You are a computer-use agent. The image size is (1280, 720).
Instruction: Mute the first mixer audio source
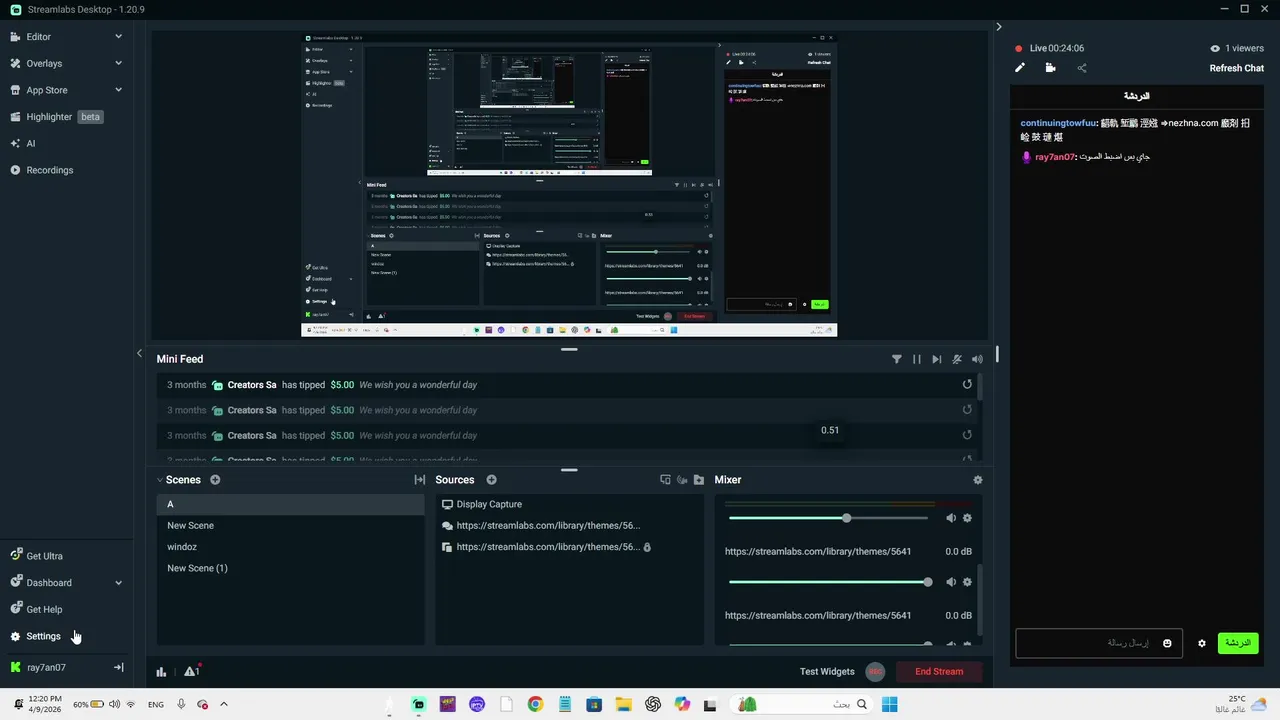951,518
